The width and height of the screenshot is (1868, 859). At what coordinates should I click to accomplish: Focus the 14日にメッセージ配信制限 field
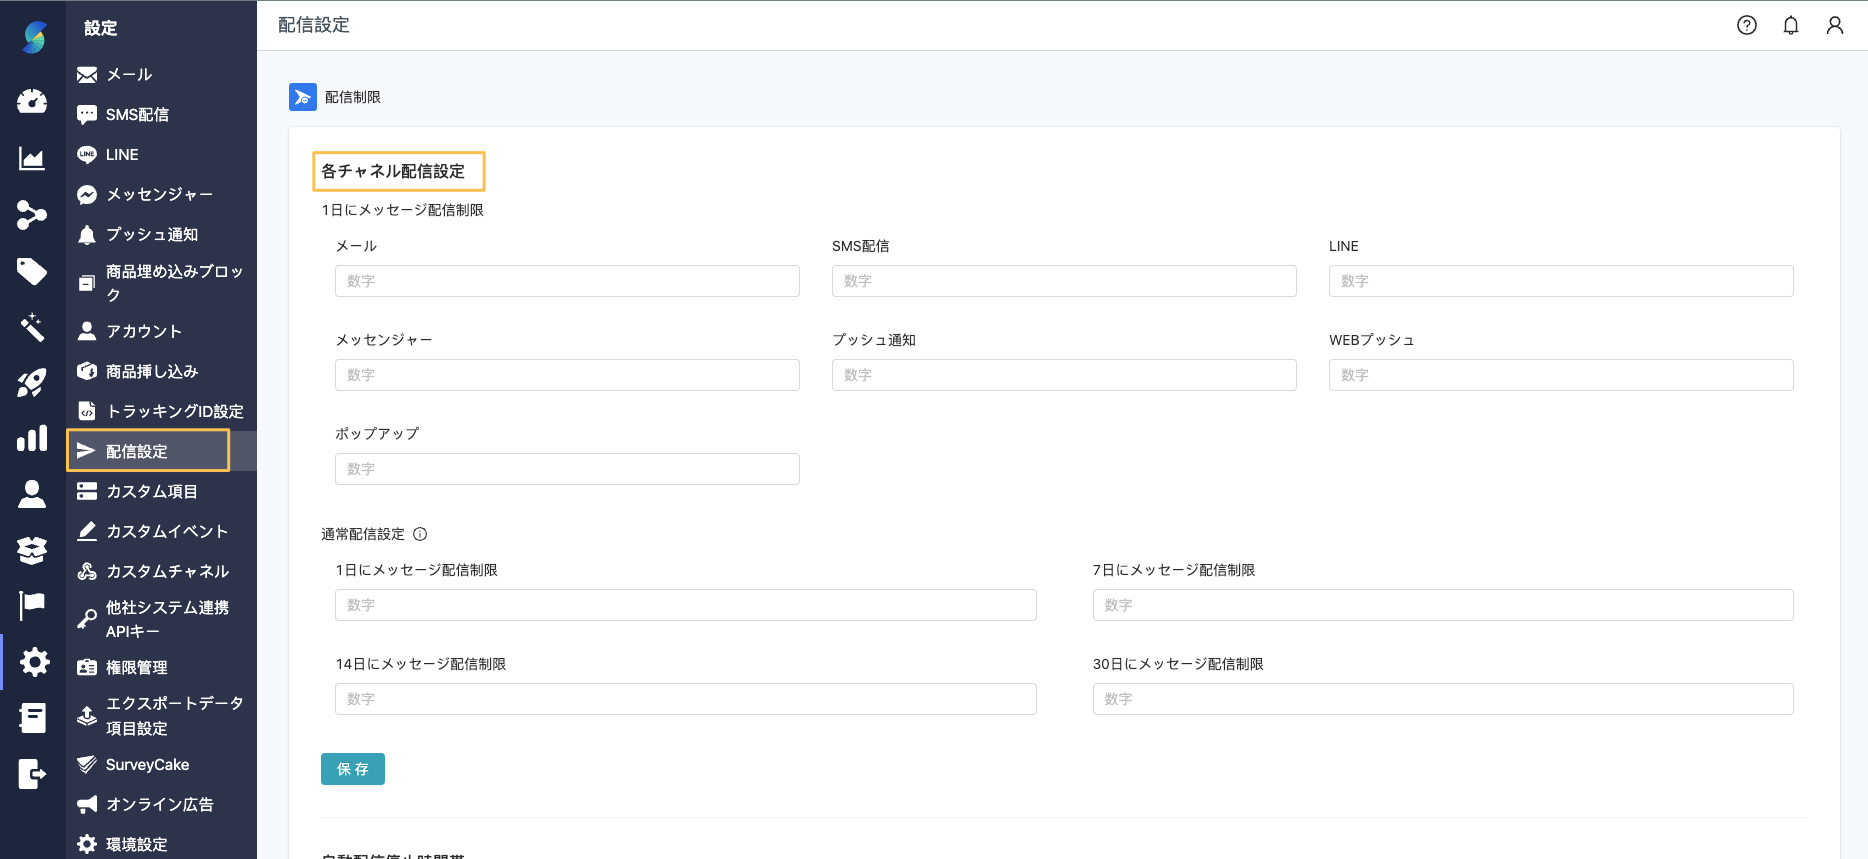686,699
